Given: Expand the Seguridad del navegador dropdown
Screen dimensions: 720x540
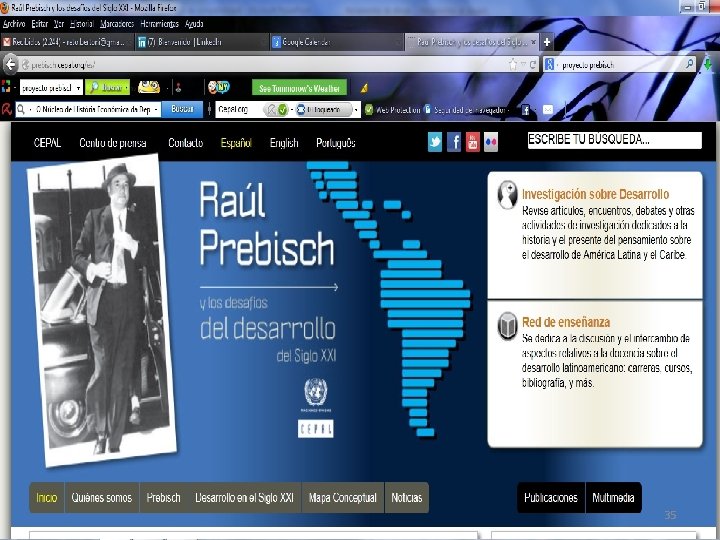Looking at the screenshot, I should point(509,110).
